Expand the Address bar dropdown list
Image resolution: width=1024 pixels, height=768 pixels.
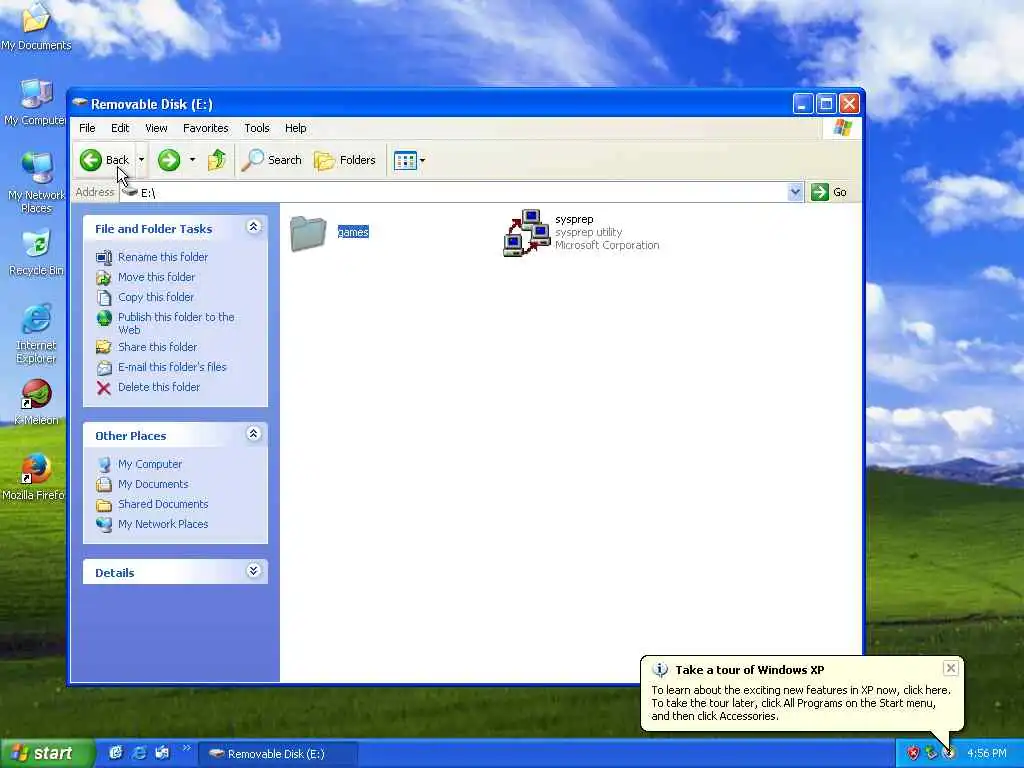click(x=795, y=192)
